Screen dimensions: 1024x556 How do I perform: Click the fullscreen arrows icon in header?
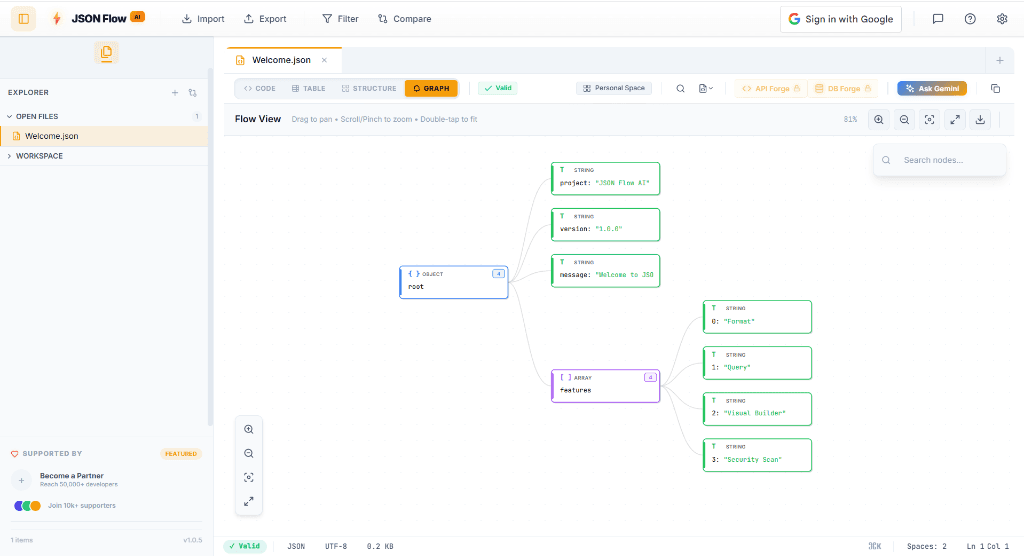(955, 120)
